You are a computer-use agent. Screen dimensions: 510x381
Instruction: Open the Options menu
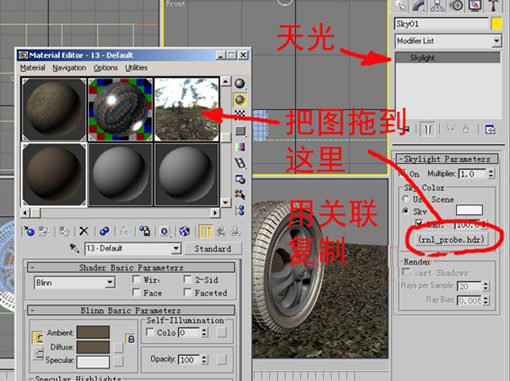pyautogui.click(x=105, y=68)
